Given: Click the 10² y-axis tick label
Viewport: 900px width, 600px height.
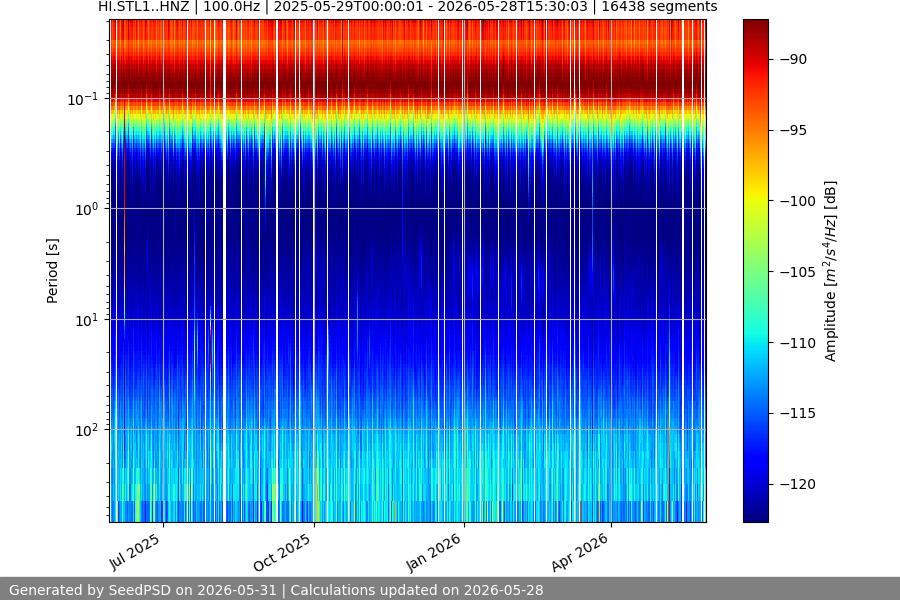Looking at the screenshot, I should click(87, 430).
